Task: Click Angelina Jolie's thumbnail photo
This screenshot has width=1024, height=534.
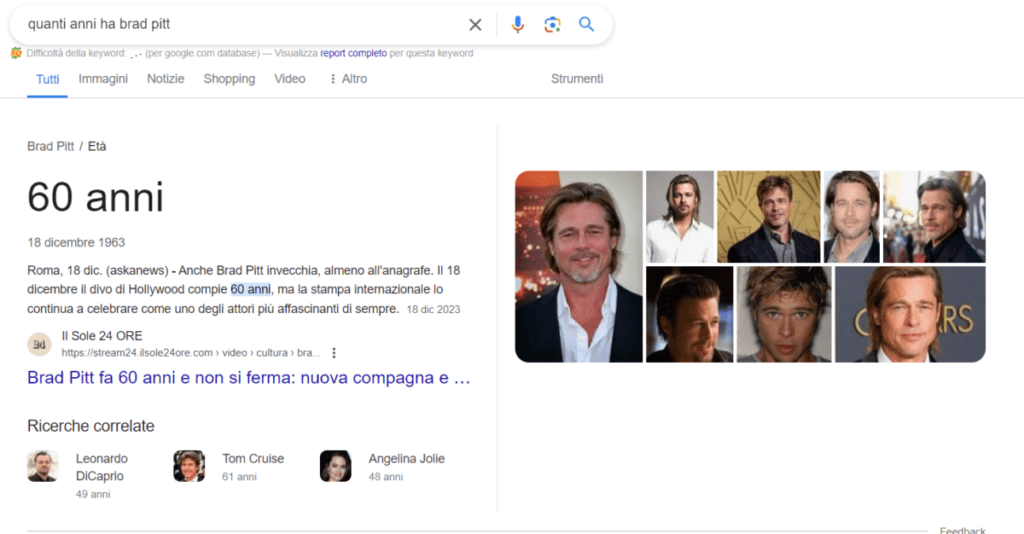Action: pos(336,466)
